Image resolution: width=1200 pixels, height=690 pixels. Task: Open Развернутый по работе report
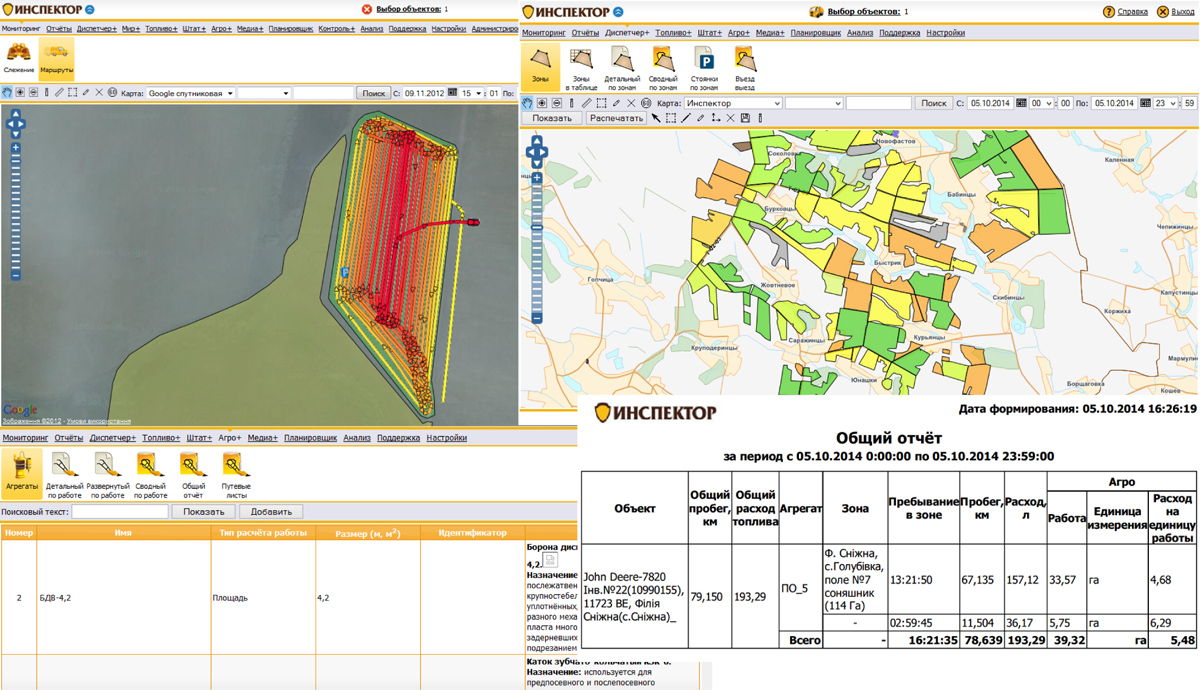pos(106,474)
